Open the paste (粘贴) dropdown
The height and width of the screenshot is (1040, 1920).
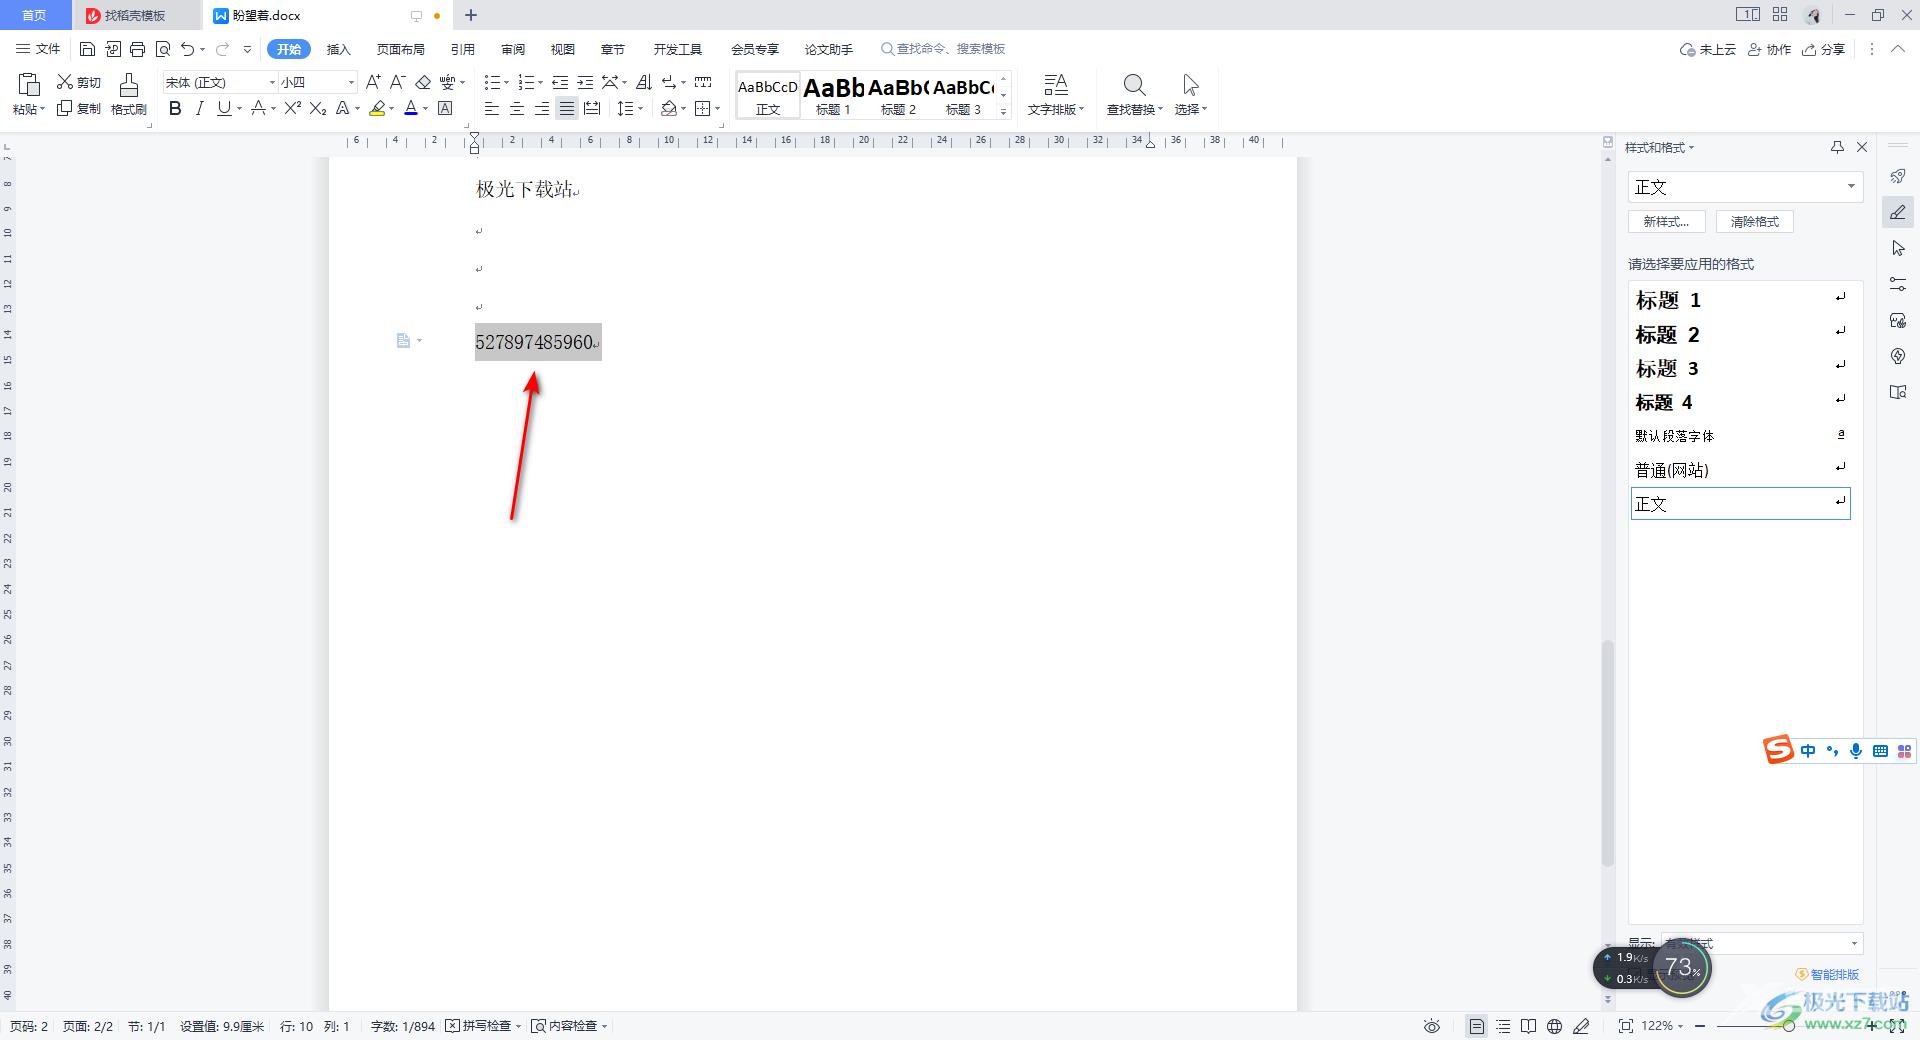coord(28,109)
